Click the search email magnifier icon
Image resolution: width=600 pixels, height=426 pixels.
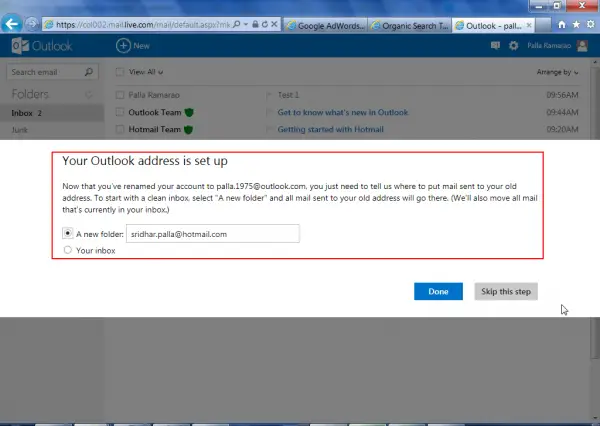pos(90,72)
